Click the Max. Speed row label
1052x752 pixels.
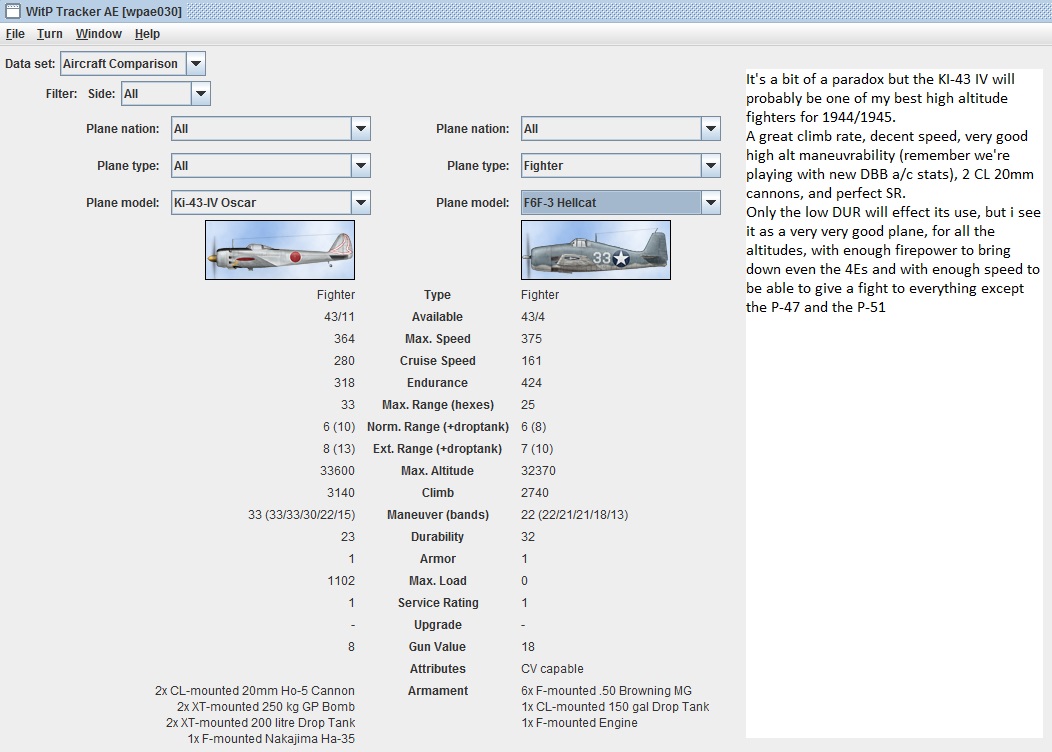437,339
